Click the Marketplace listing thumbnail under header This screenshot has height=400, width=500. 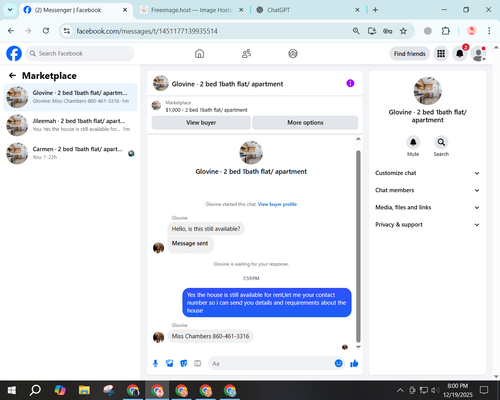pyautogui.click(x=156, y=106)
